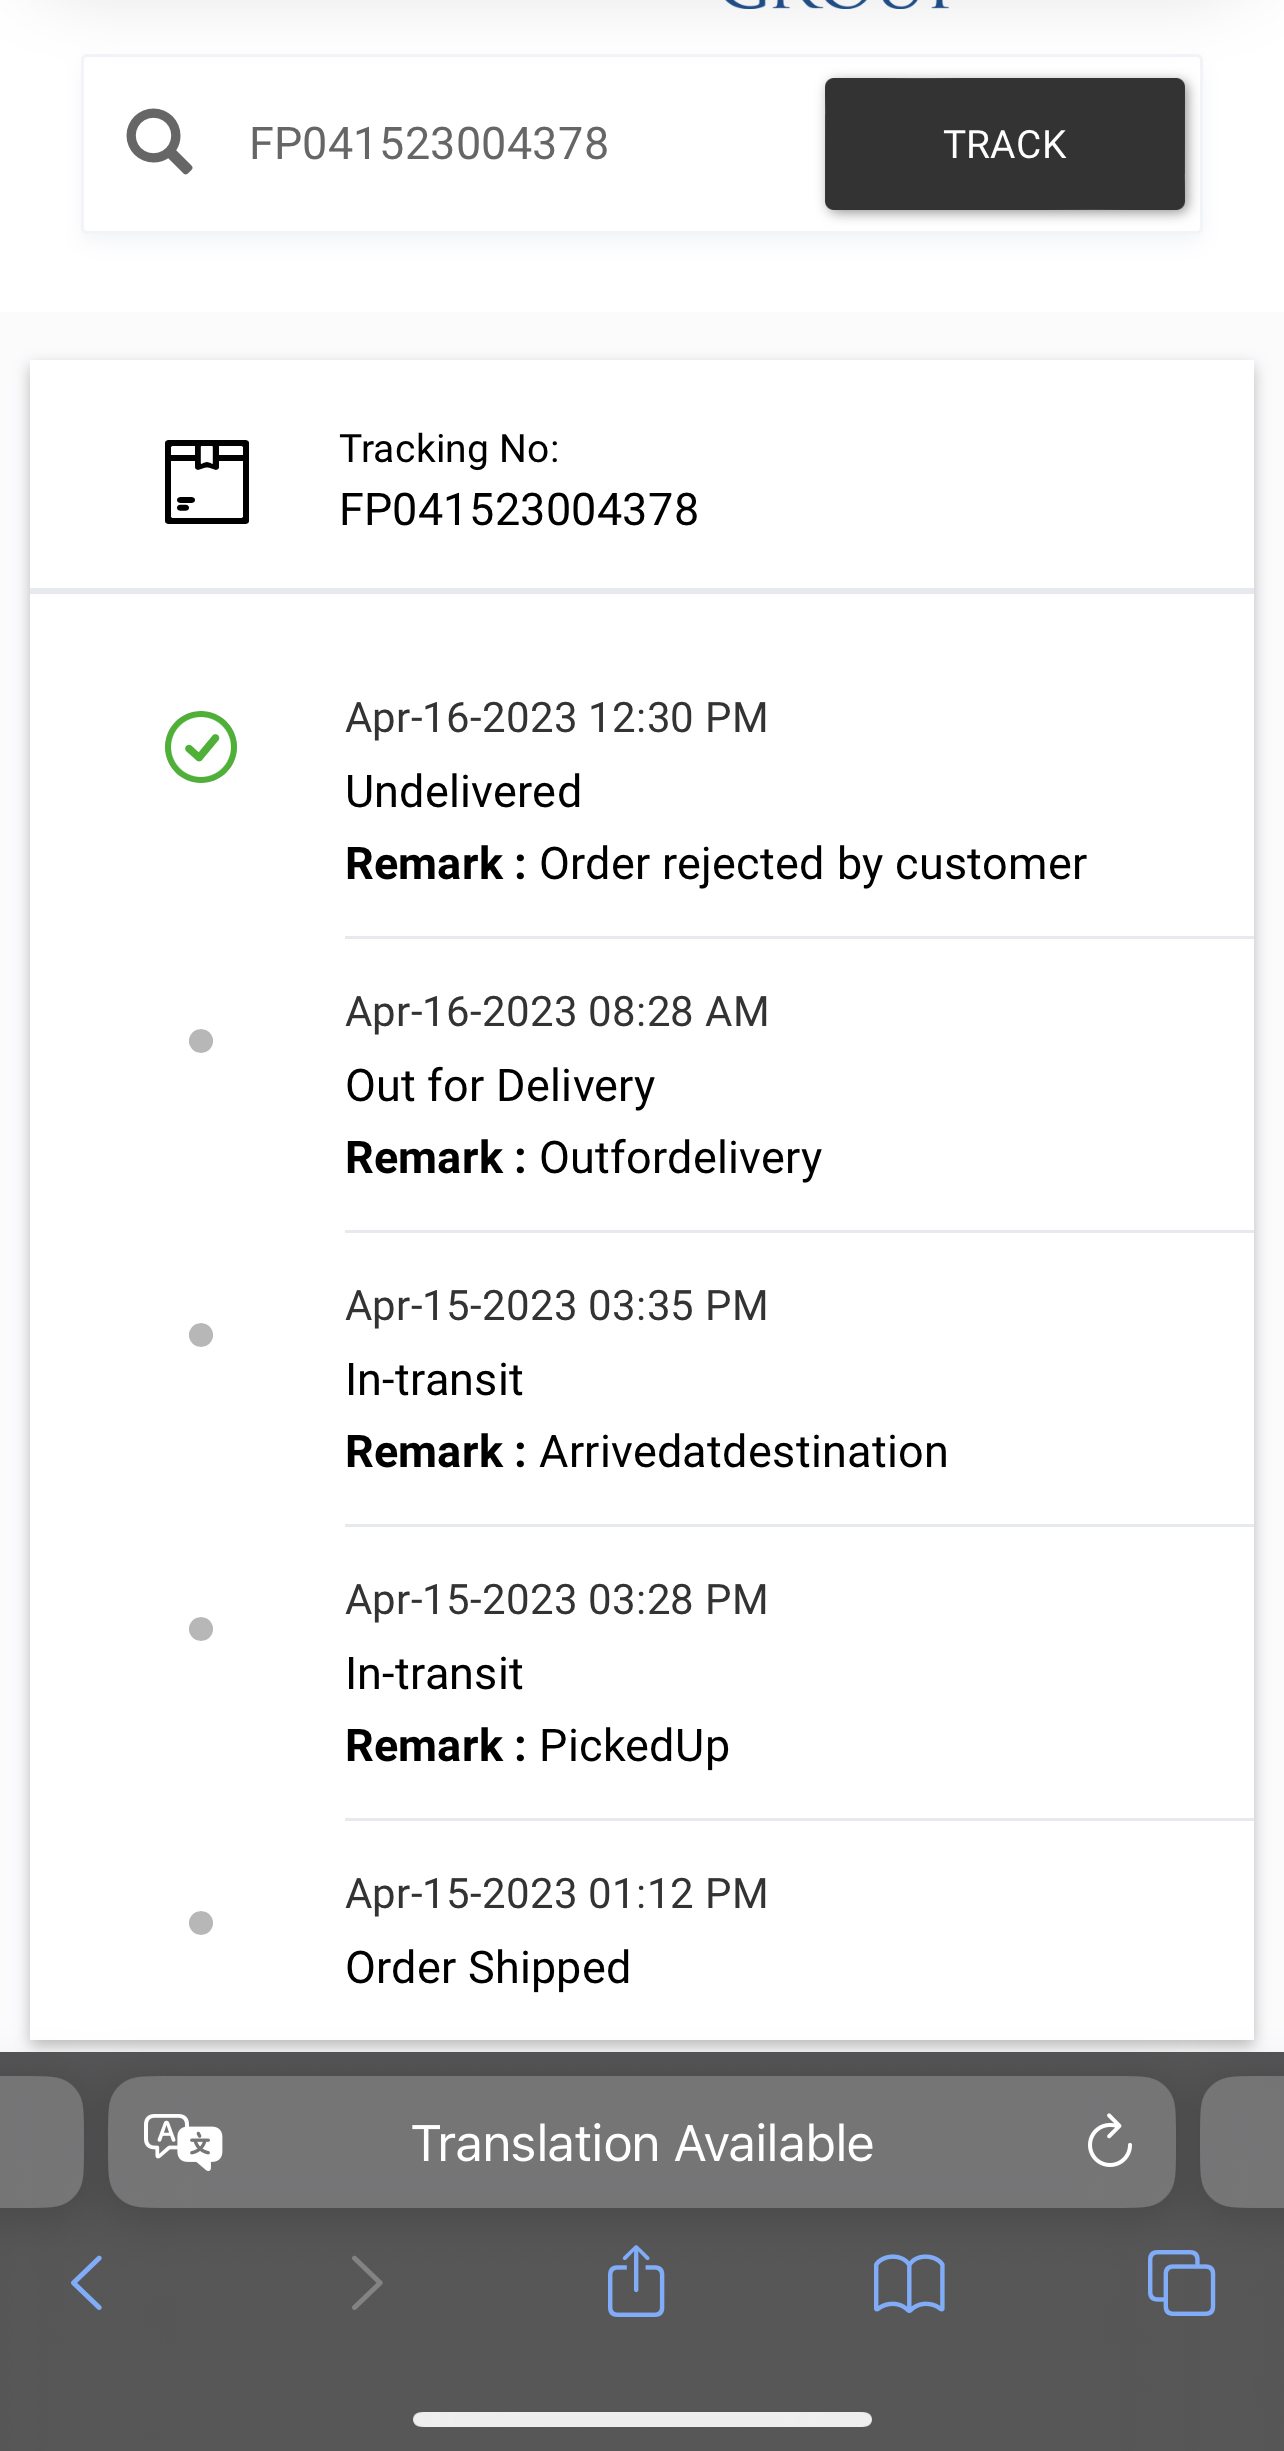Tap the Translation Available address bar
The height and width of the screenshot is (2451, 1284).
(642, 2143)
